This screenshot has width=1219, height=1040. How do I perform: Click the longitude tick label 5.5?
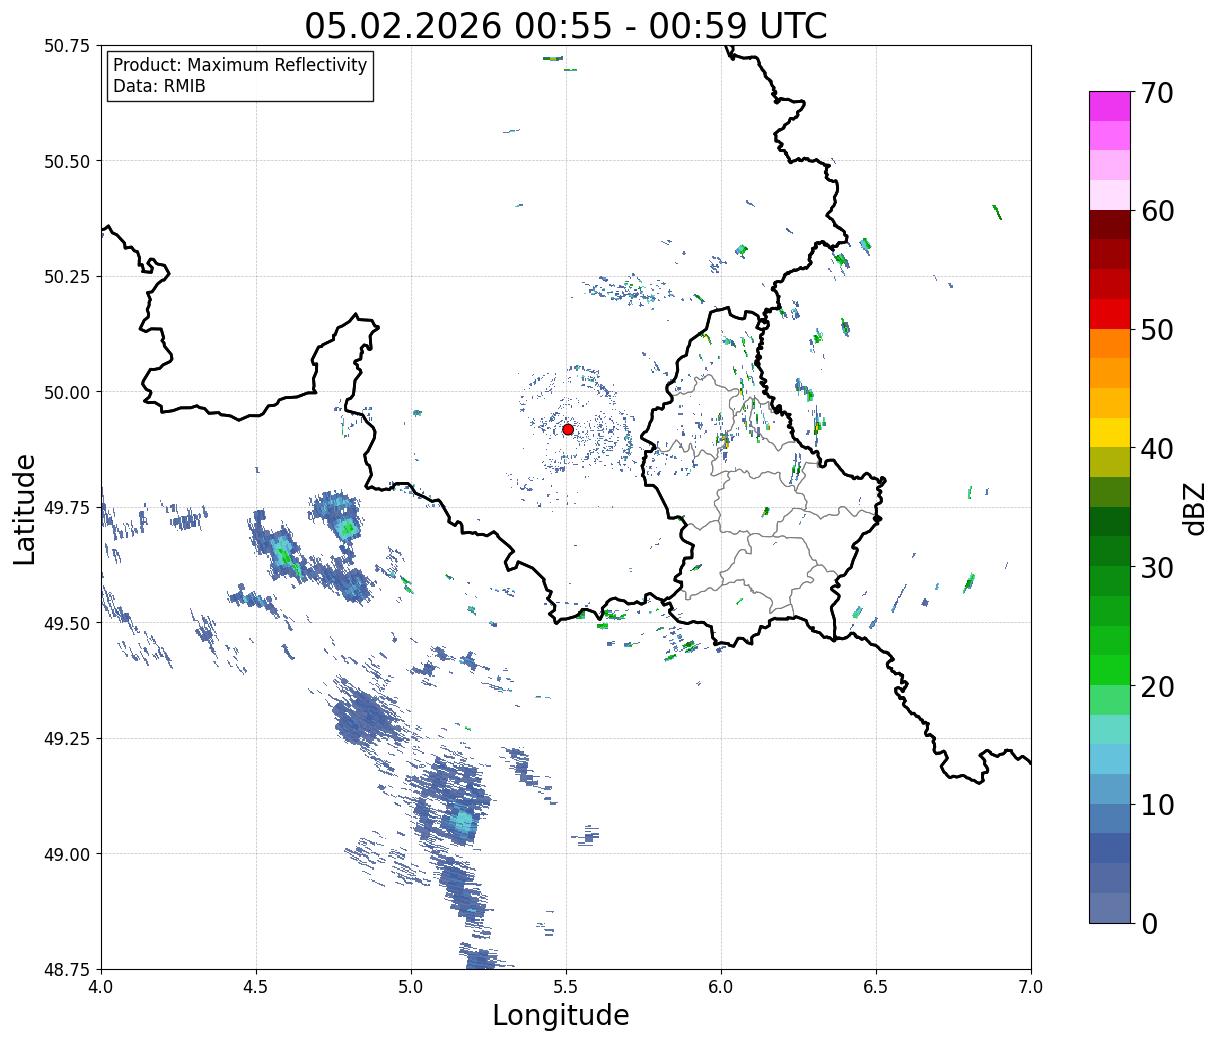[566, 986]
